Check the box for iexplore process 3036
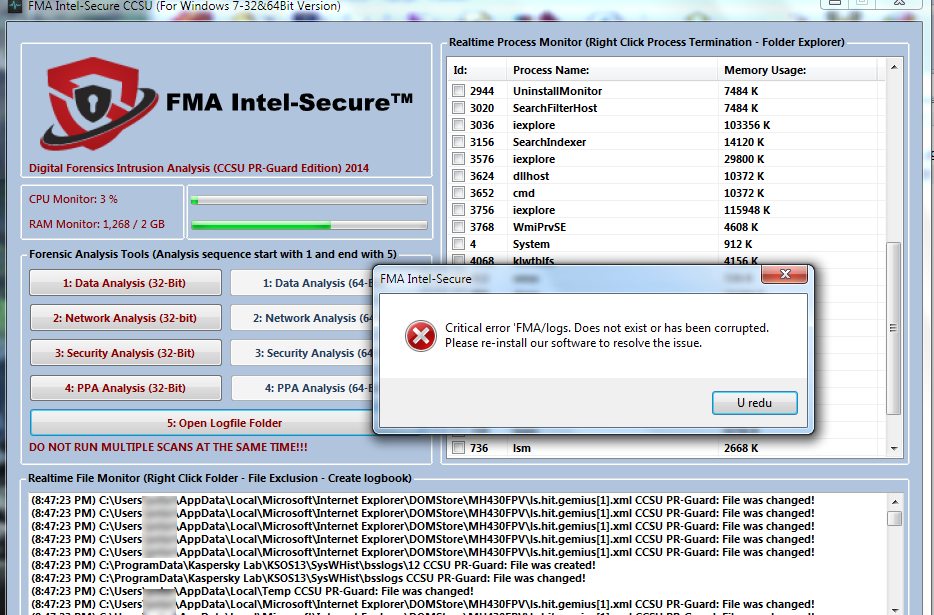 (458, 125)
